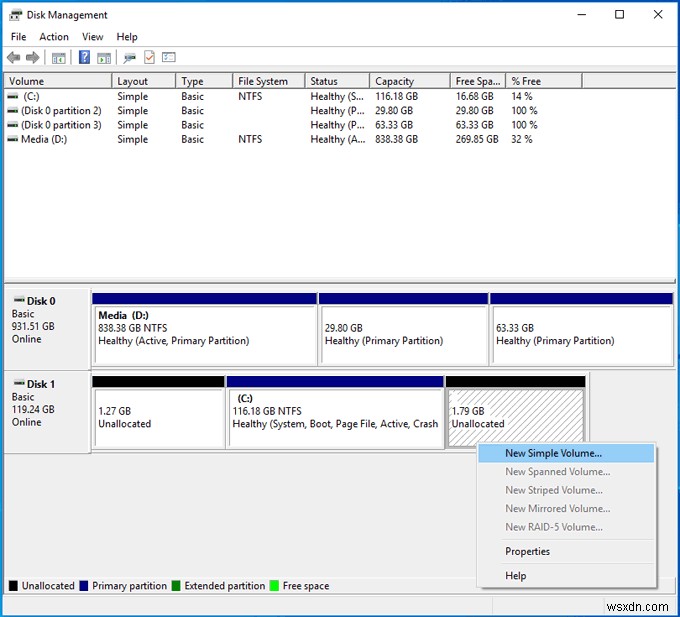Click the Back arrow toolbar icon
This screenshot has height=617, width=680.
click(x=13, y=58)
